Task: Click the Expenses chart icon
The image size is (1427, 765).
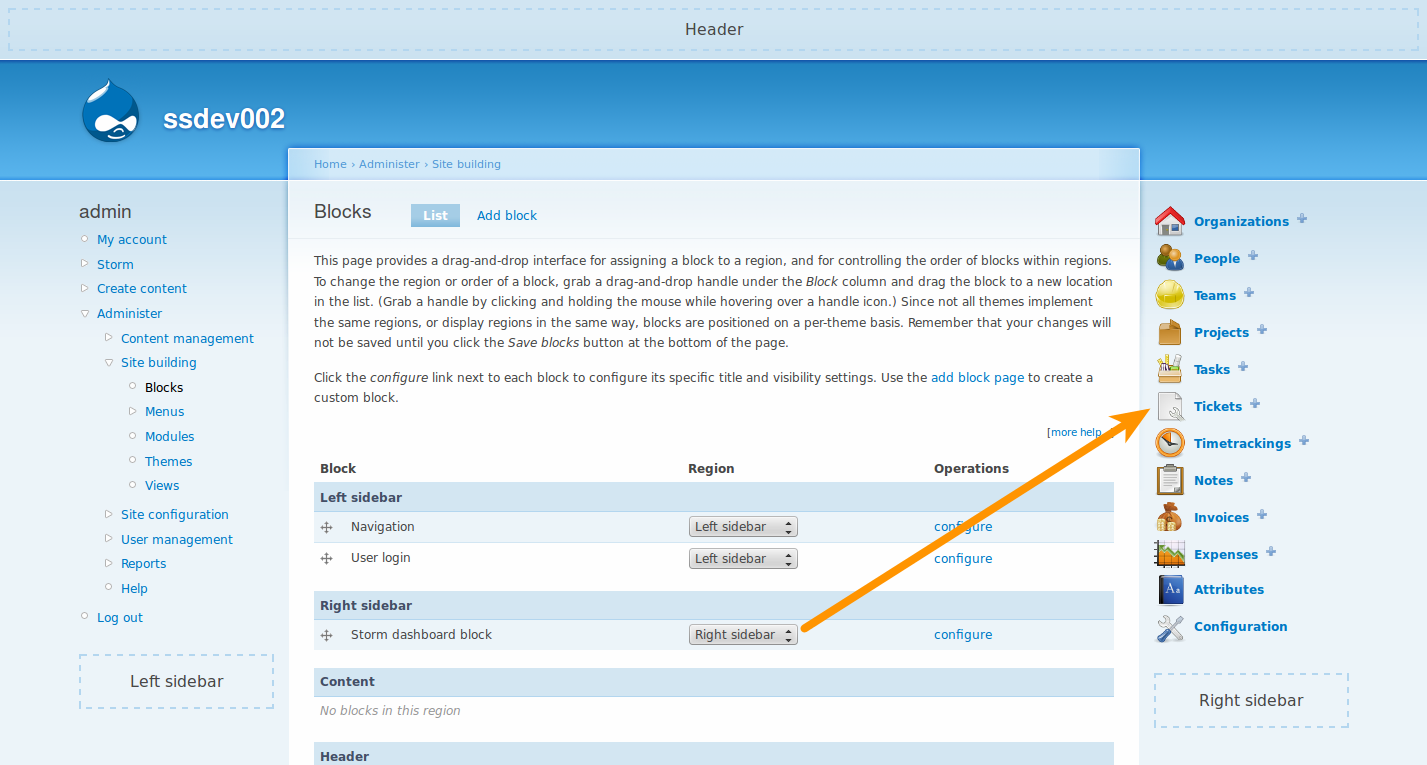Action: tap(1168, 553)
